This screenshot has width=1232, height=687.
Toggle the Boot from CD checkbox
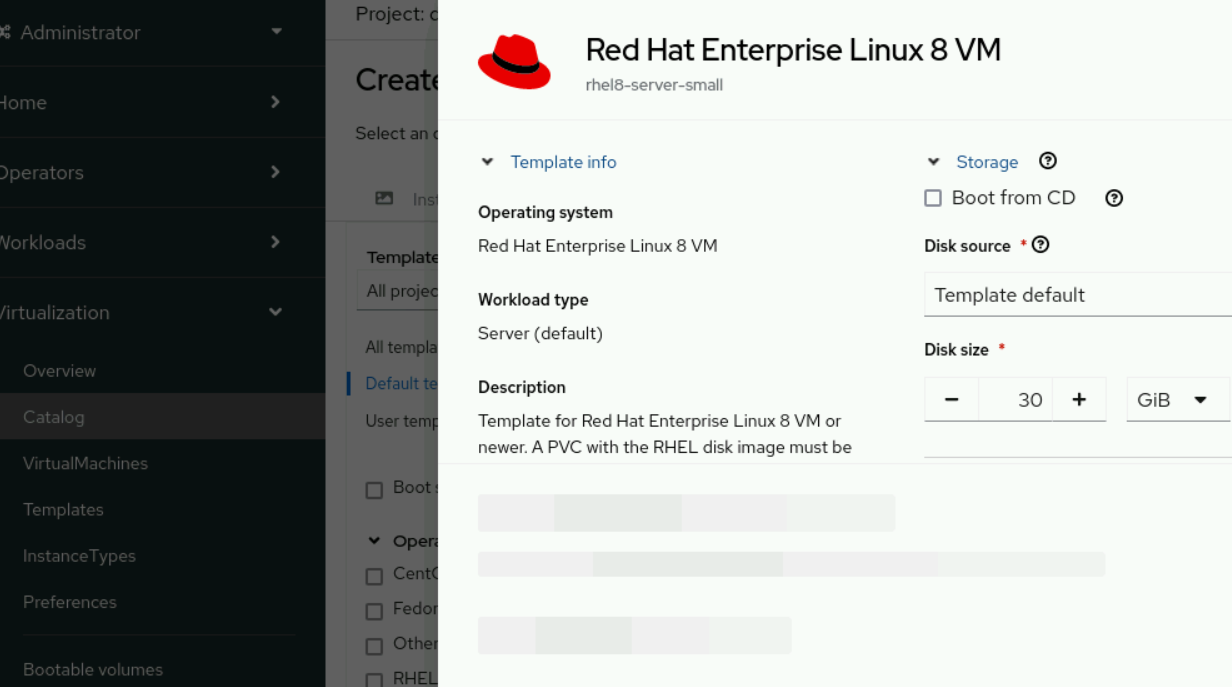[x=933, y=198]
